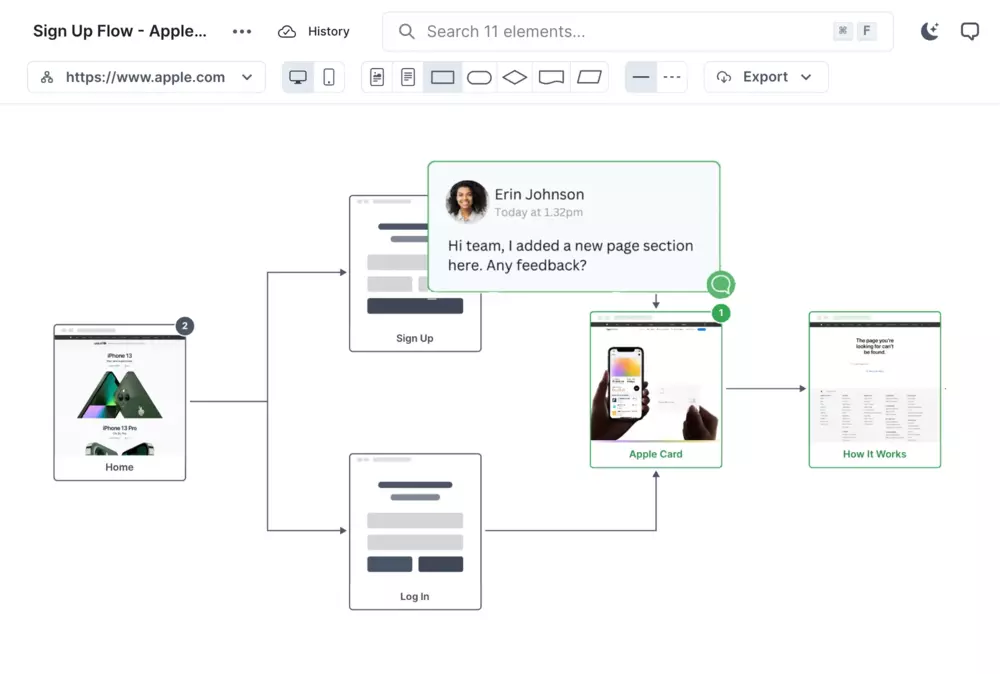Choose the dashed line connector style
1000x674 pixels.
(x=672, y=77)
